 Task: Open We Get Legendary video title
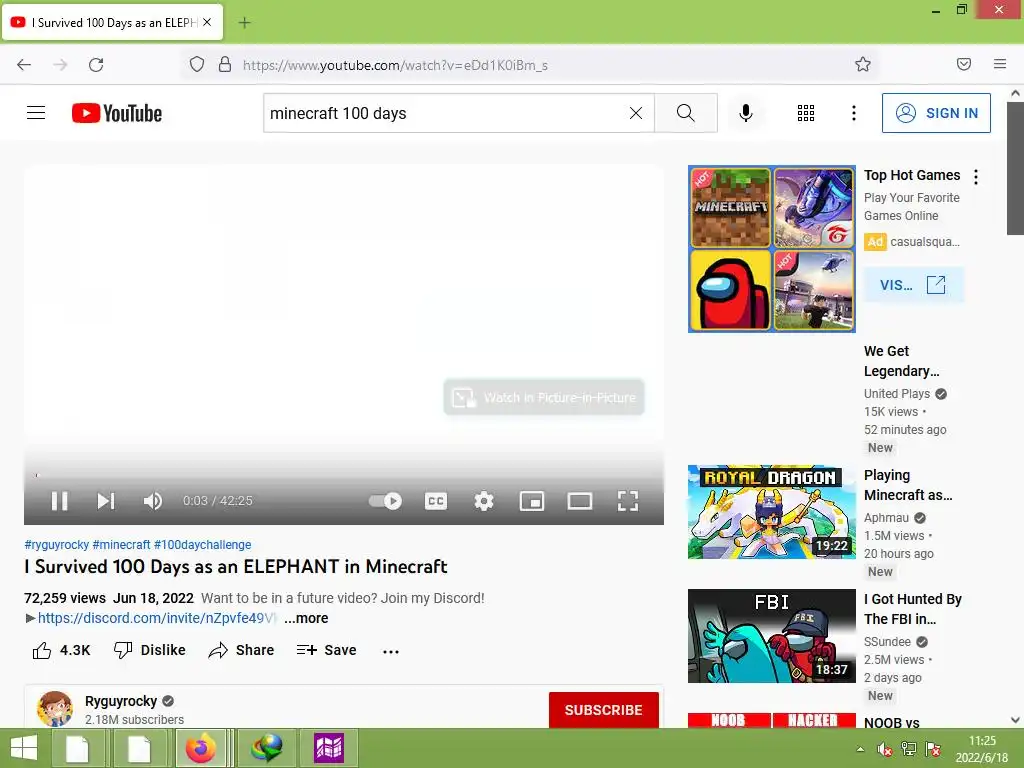tap(901, 361)
